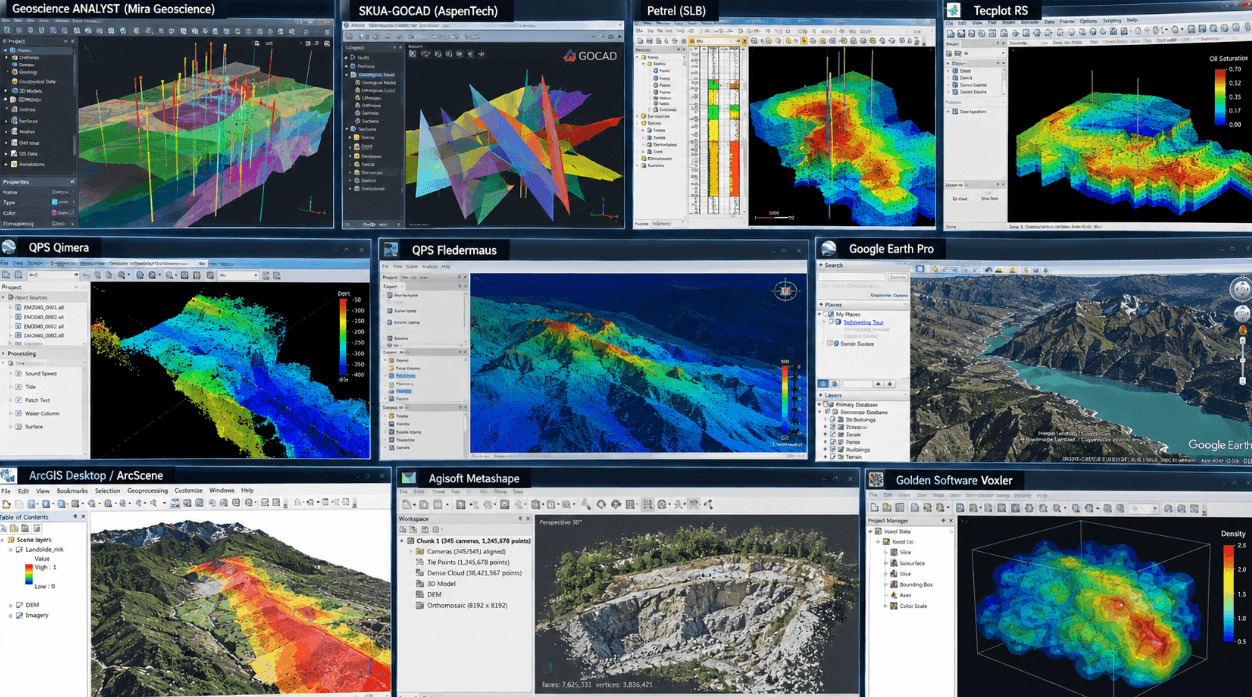Click the Orthomosaic item icon in Metashape Workspace

[420, 605]
